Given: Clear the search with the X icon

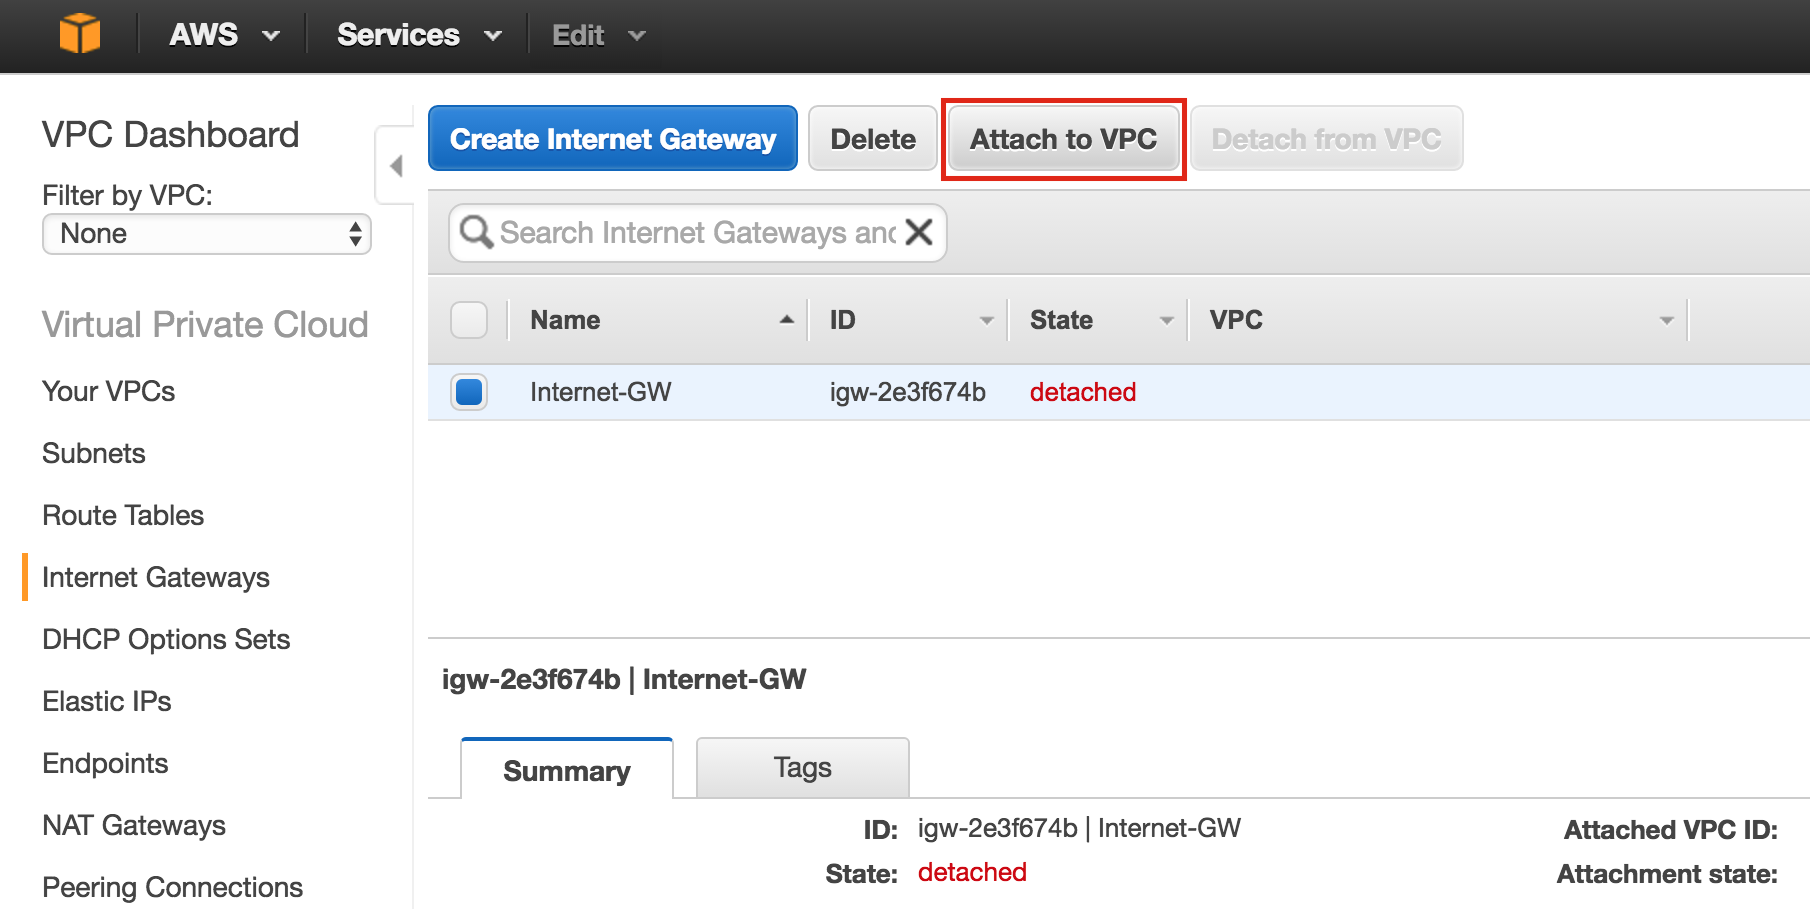Looking at the screenshot, I should (x=918, y=232).
